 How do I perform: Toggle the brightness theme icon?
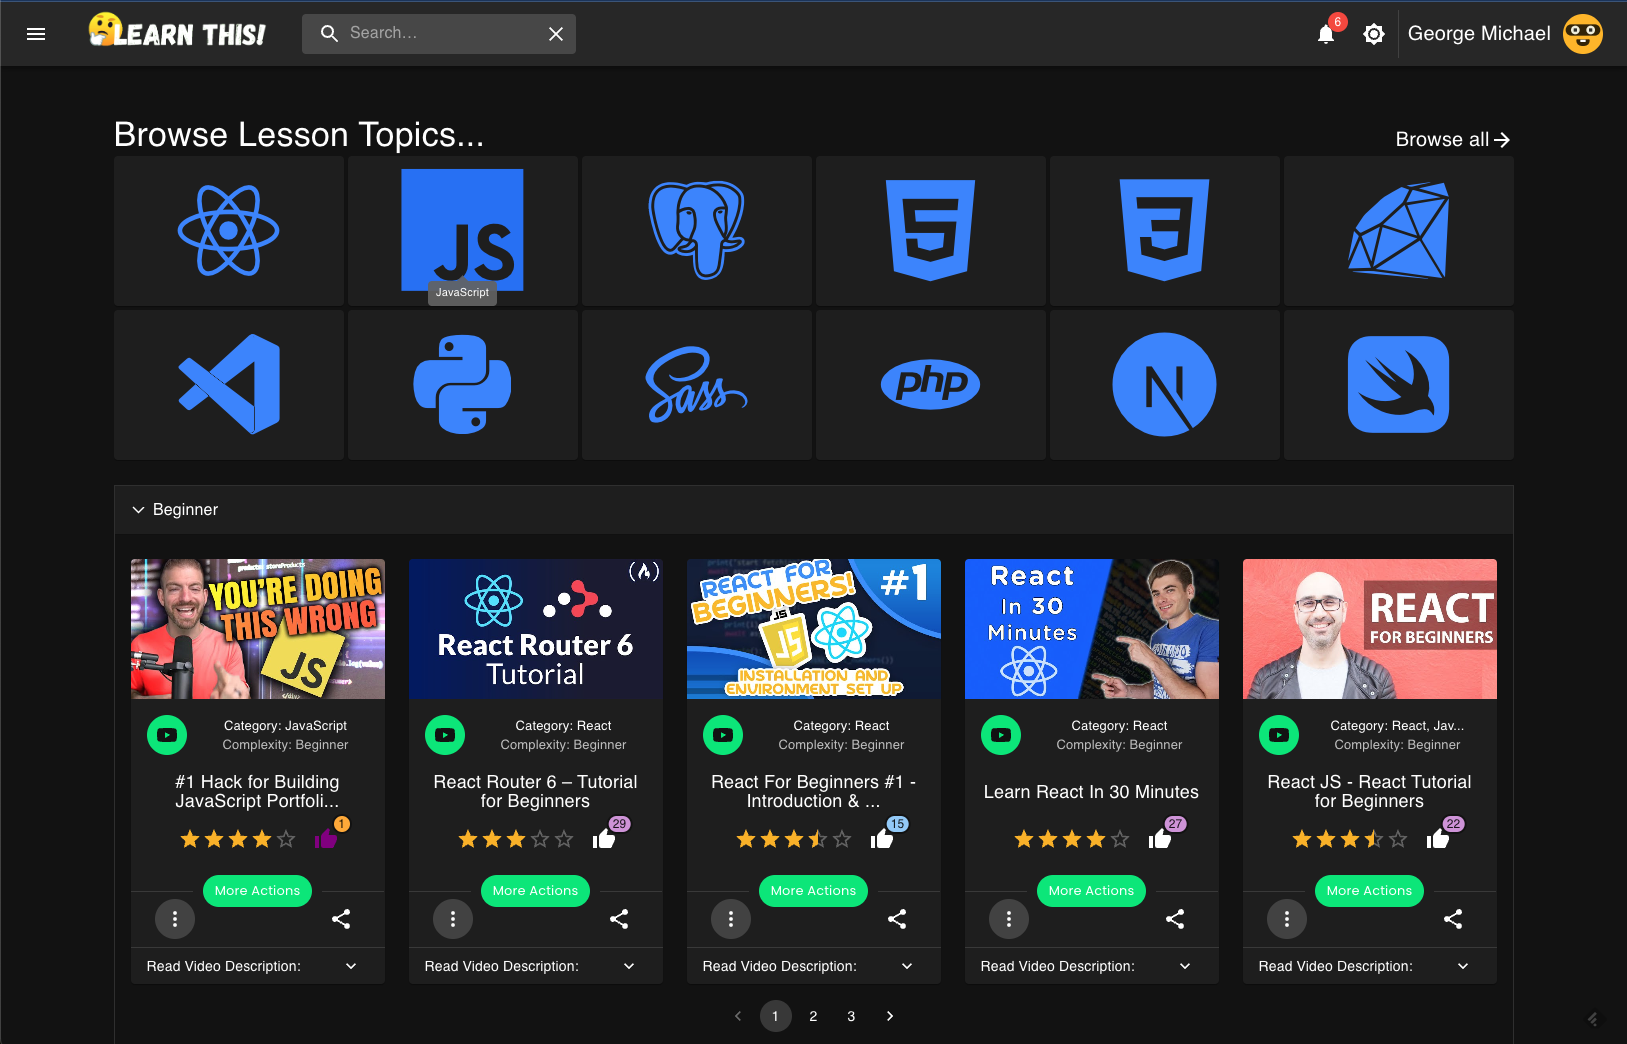tap(1374, 34)
